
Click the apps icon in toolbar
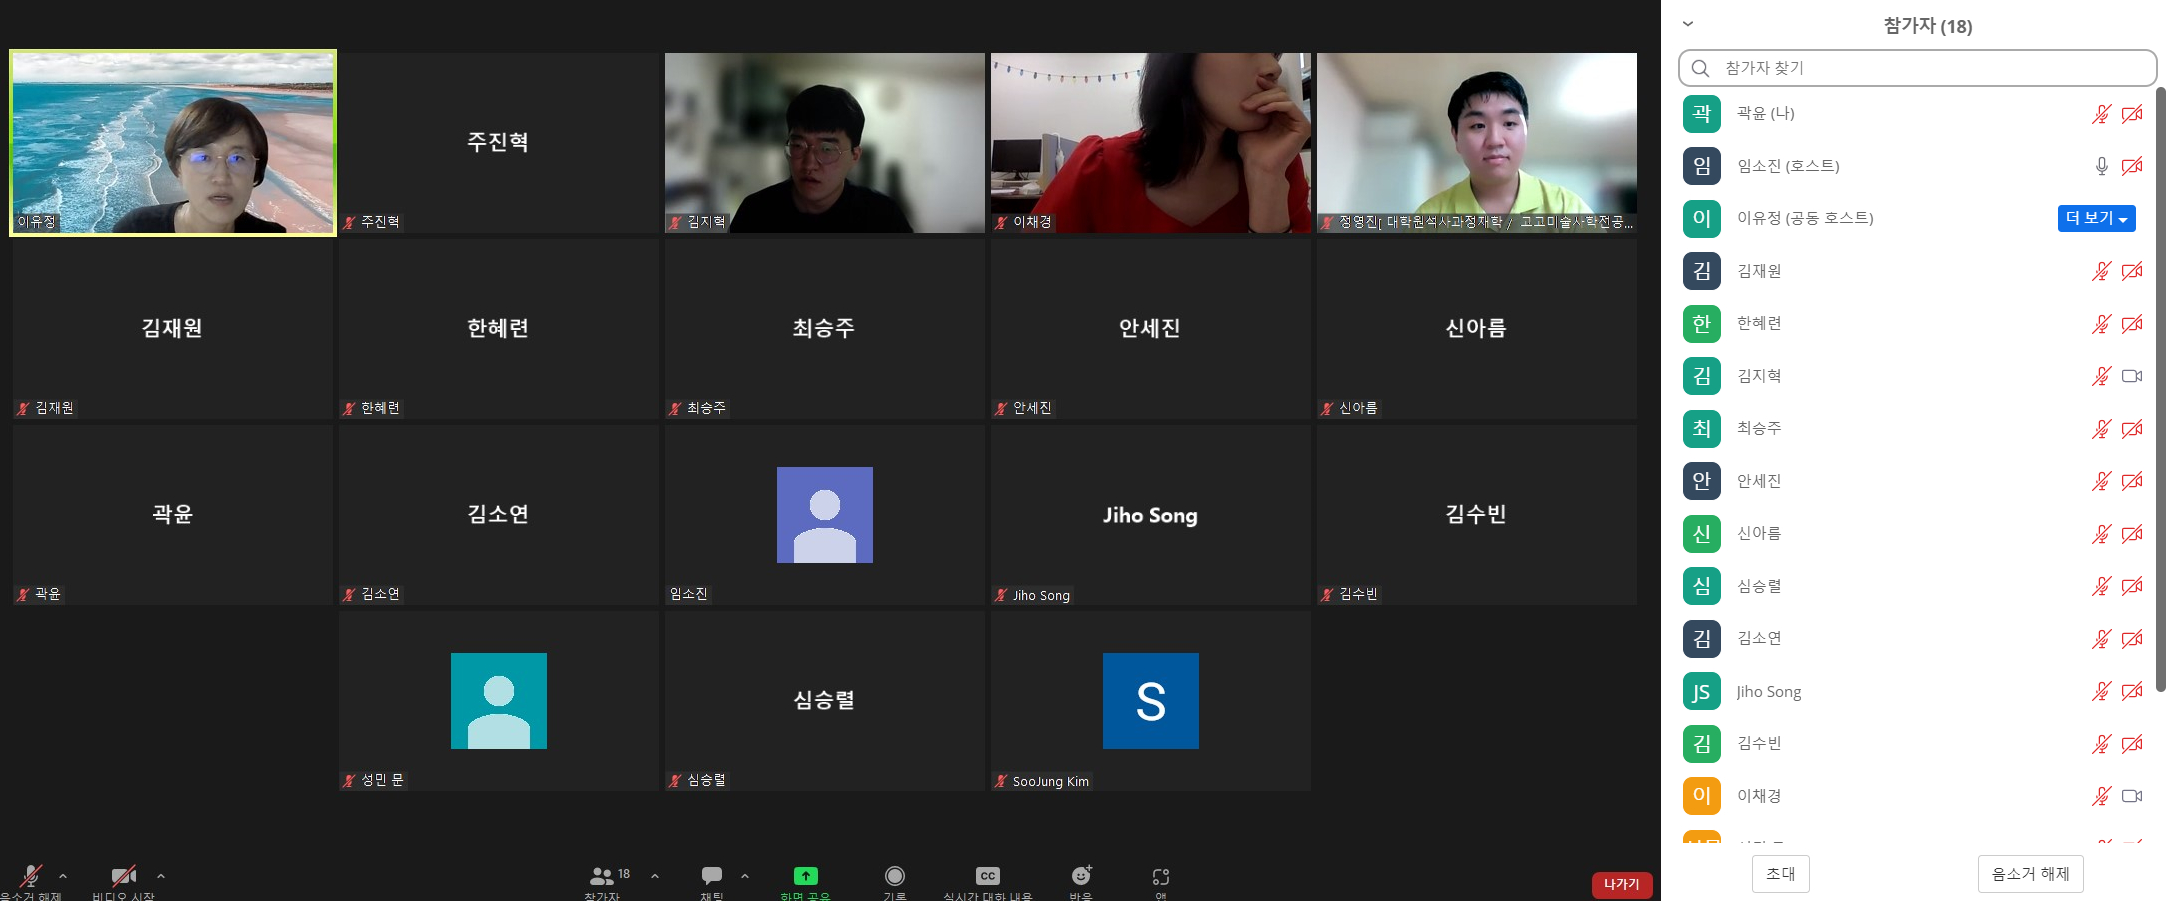click(x=1160, y=876)
